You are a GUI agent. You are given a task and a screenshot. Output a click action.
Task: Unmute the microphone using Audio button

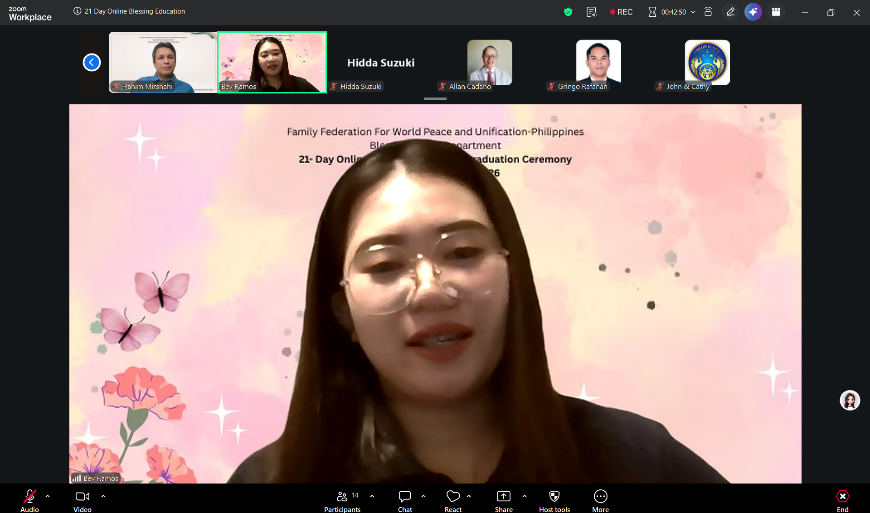30,497
